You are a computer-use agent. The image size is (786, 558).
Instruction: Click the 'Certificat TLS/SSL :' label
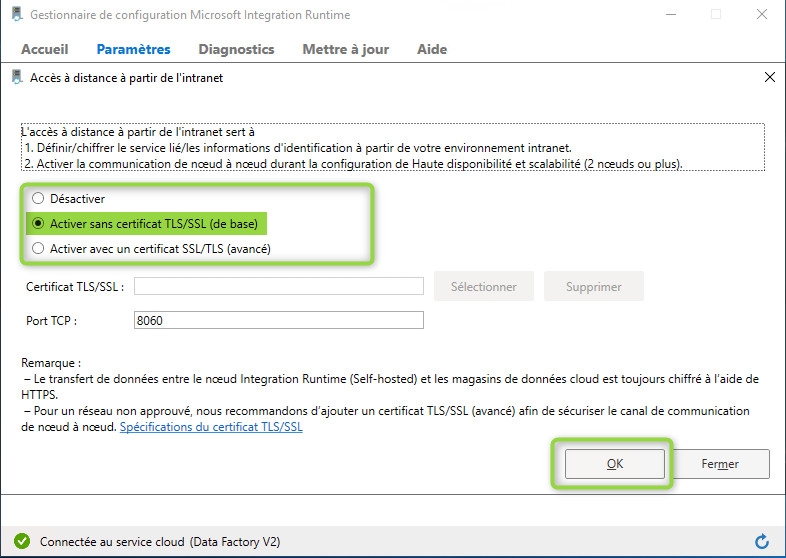click(75, 287)
